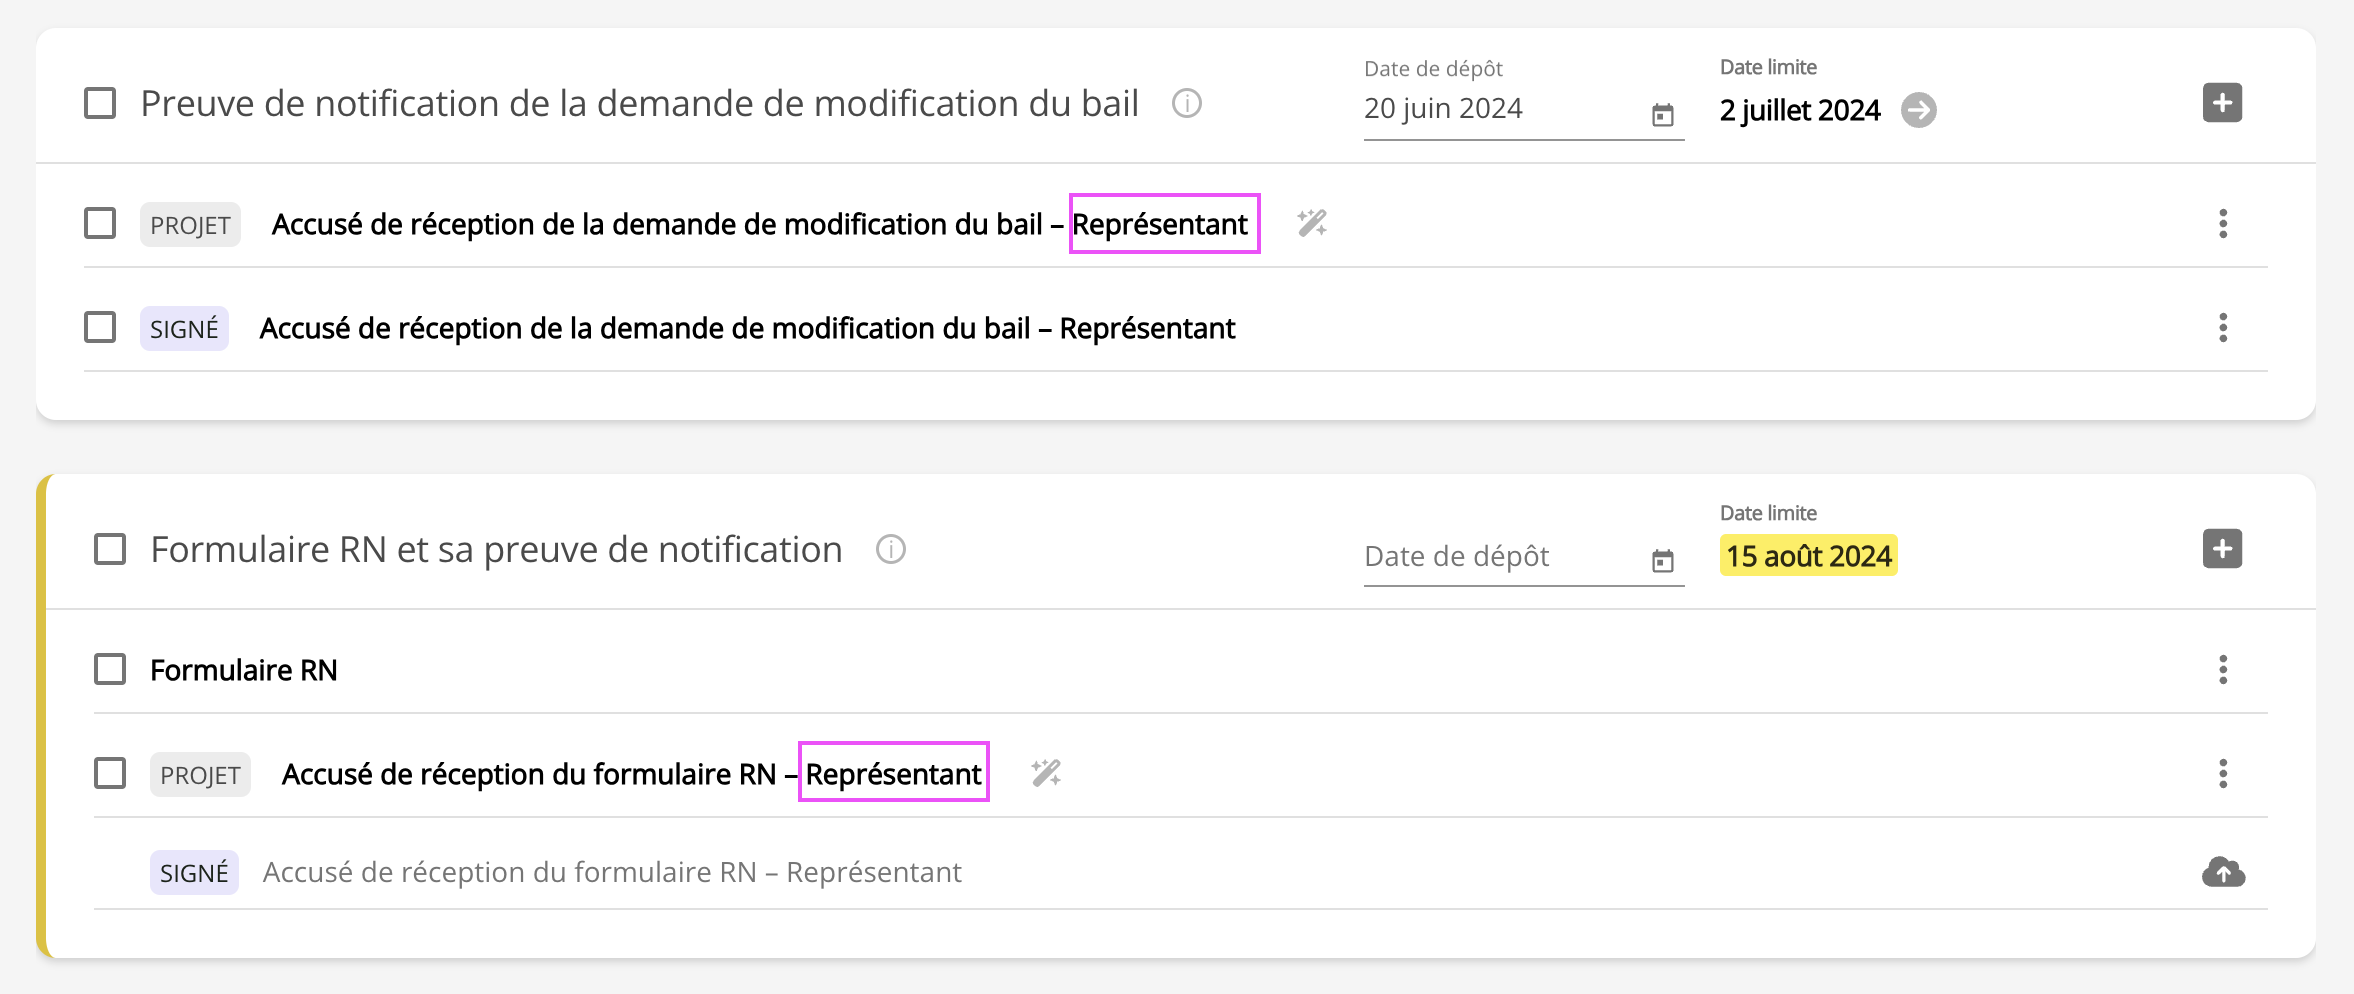The width and height of the screenshot is (2354, 994).
Task: Click info icon next to Formulaire RN title
Action: point(890,549)
